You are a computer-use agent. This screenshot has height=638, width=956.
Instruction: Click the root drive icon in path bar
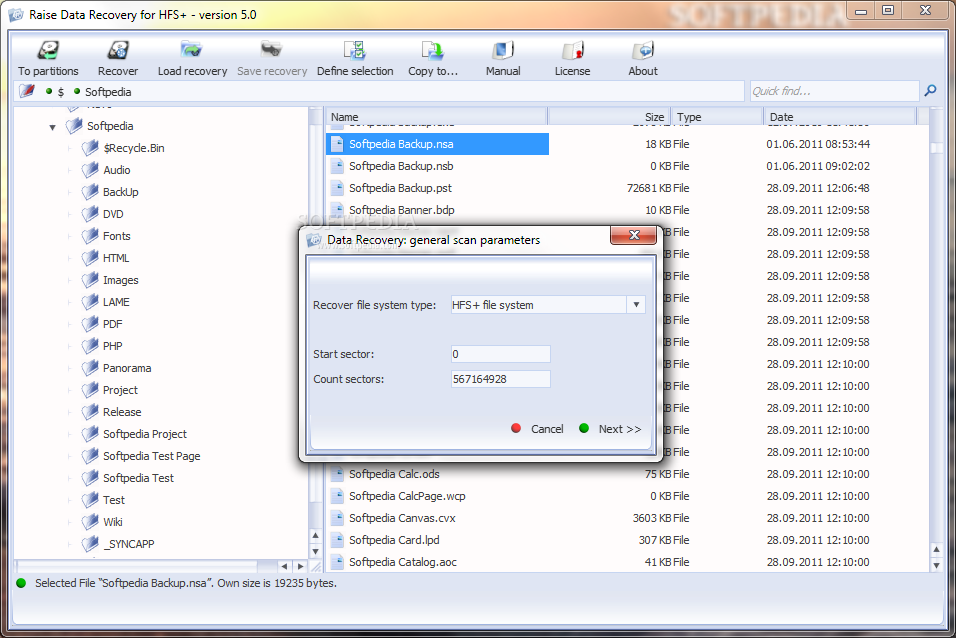tap(27, 91)
